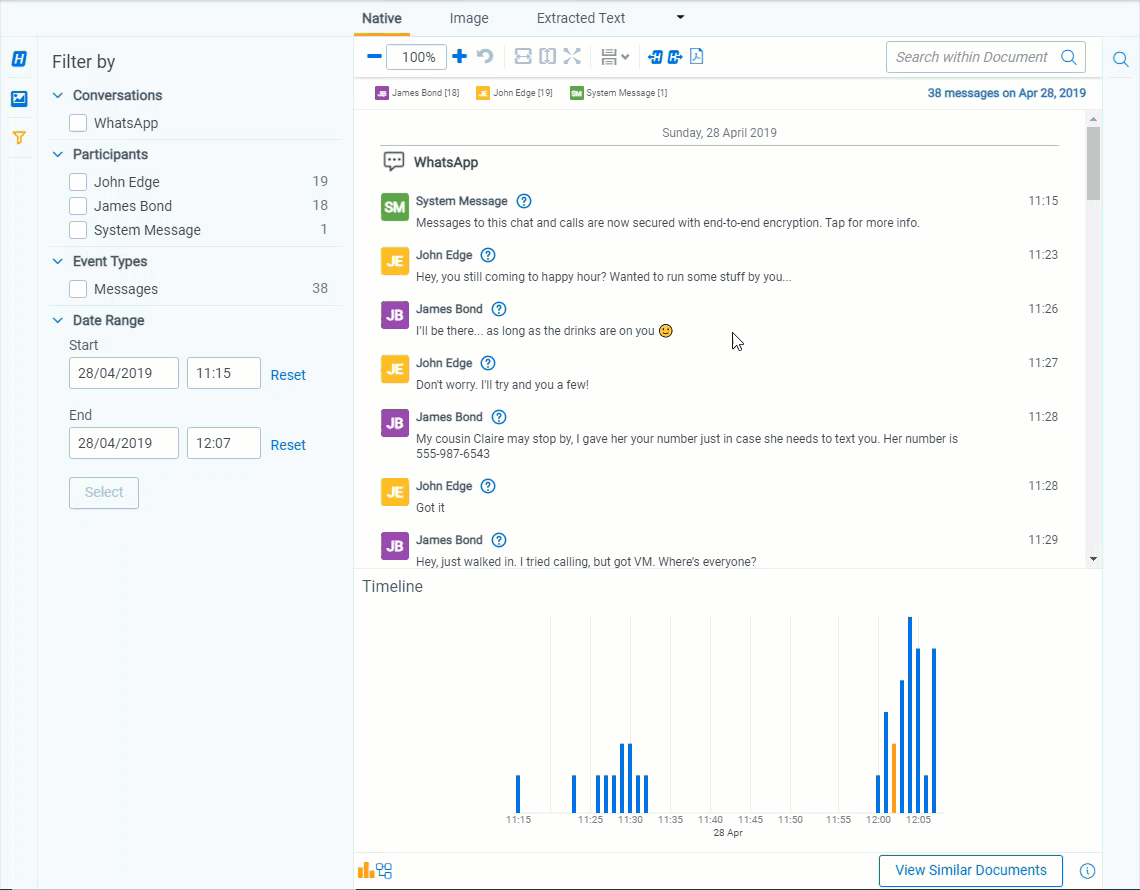This screenshot has width=1140, height=890.
Task: Click the orange bar in the timeline
Action: [893, 778]
